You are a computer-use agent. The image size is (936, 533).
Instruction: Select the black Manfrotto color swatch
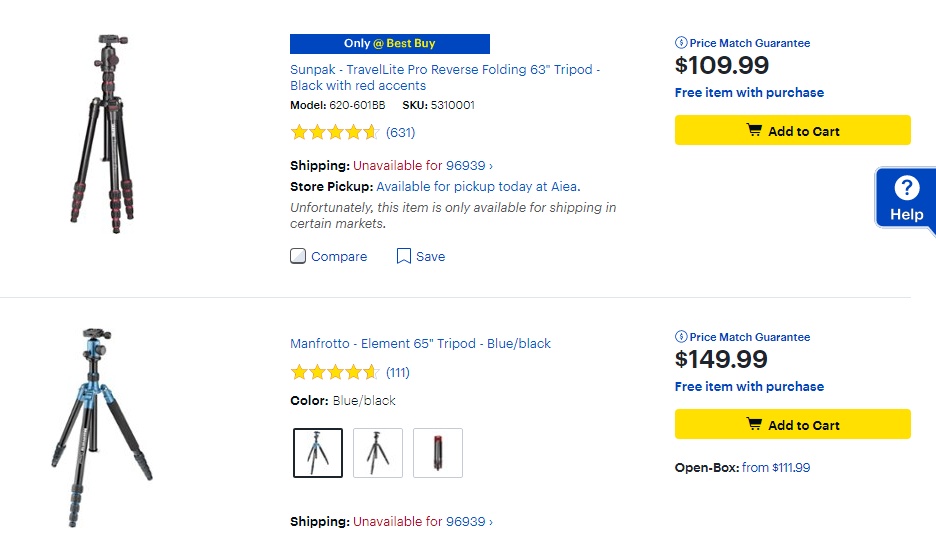[378, 453]
